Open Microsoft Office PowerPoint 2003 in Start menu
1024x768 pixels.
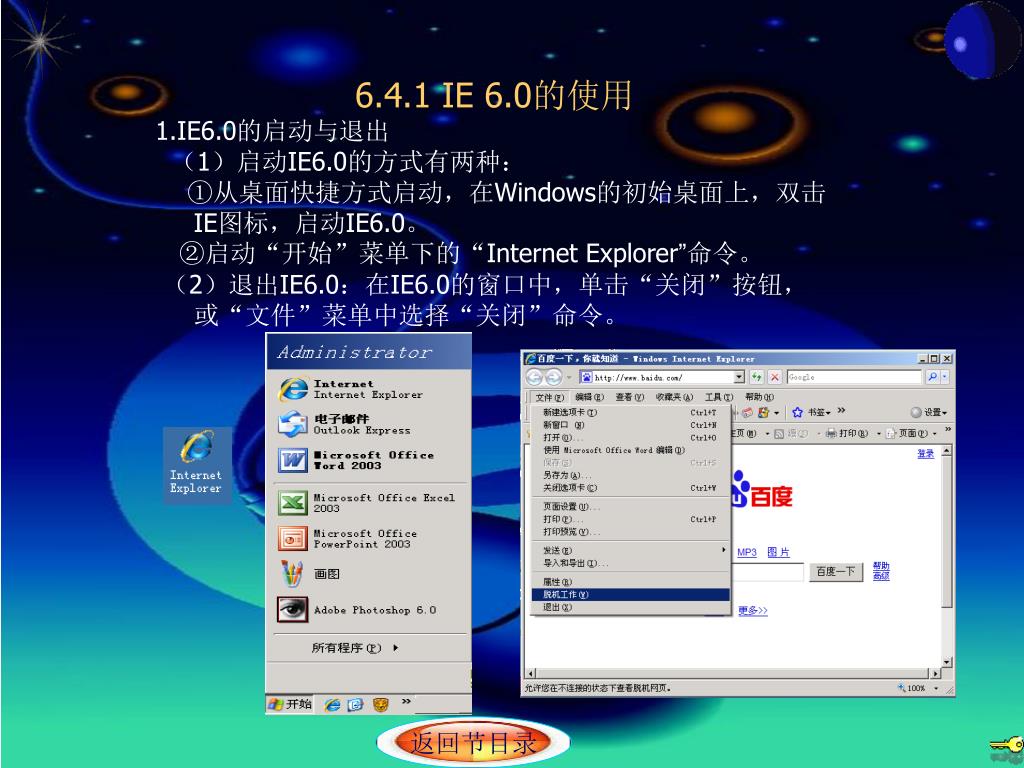coord(369,538)
